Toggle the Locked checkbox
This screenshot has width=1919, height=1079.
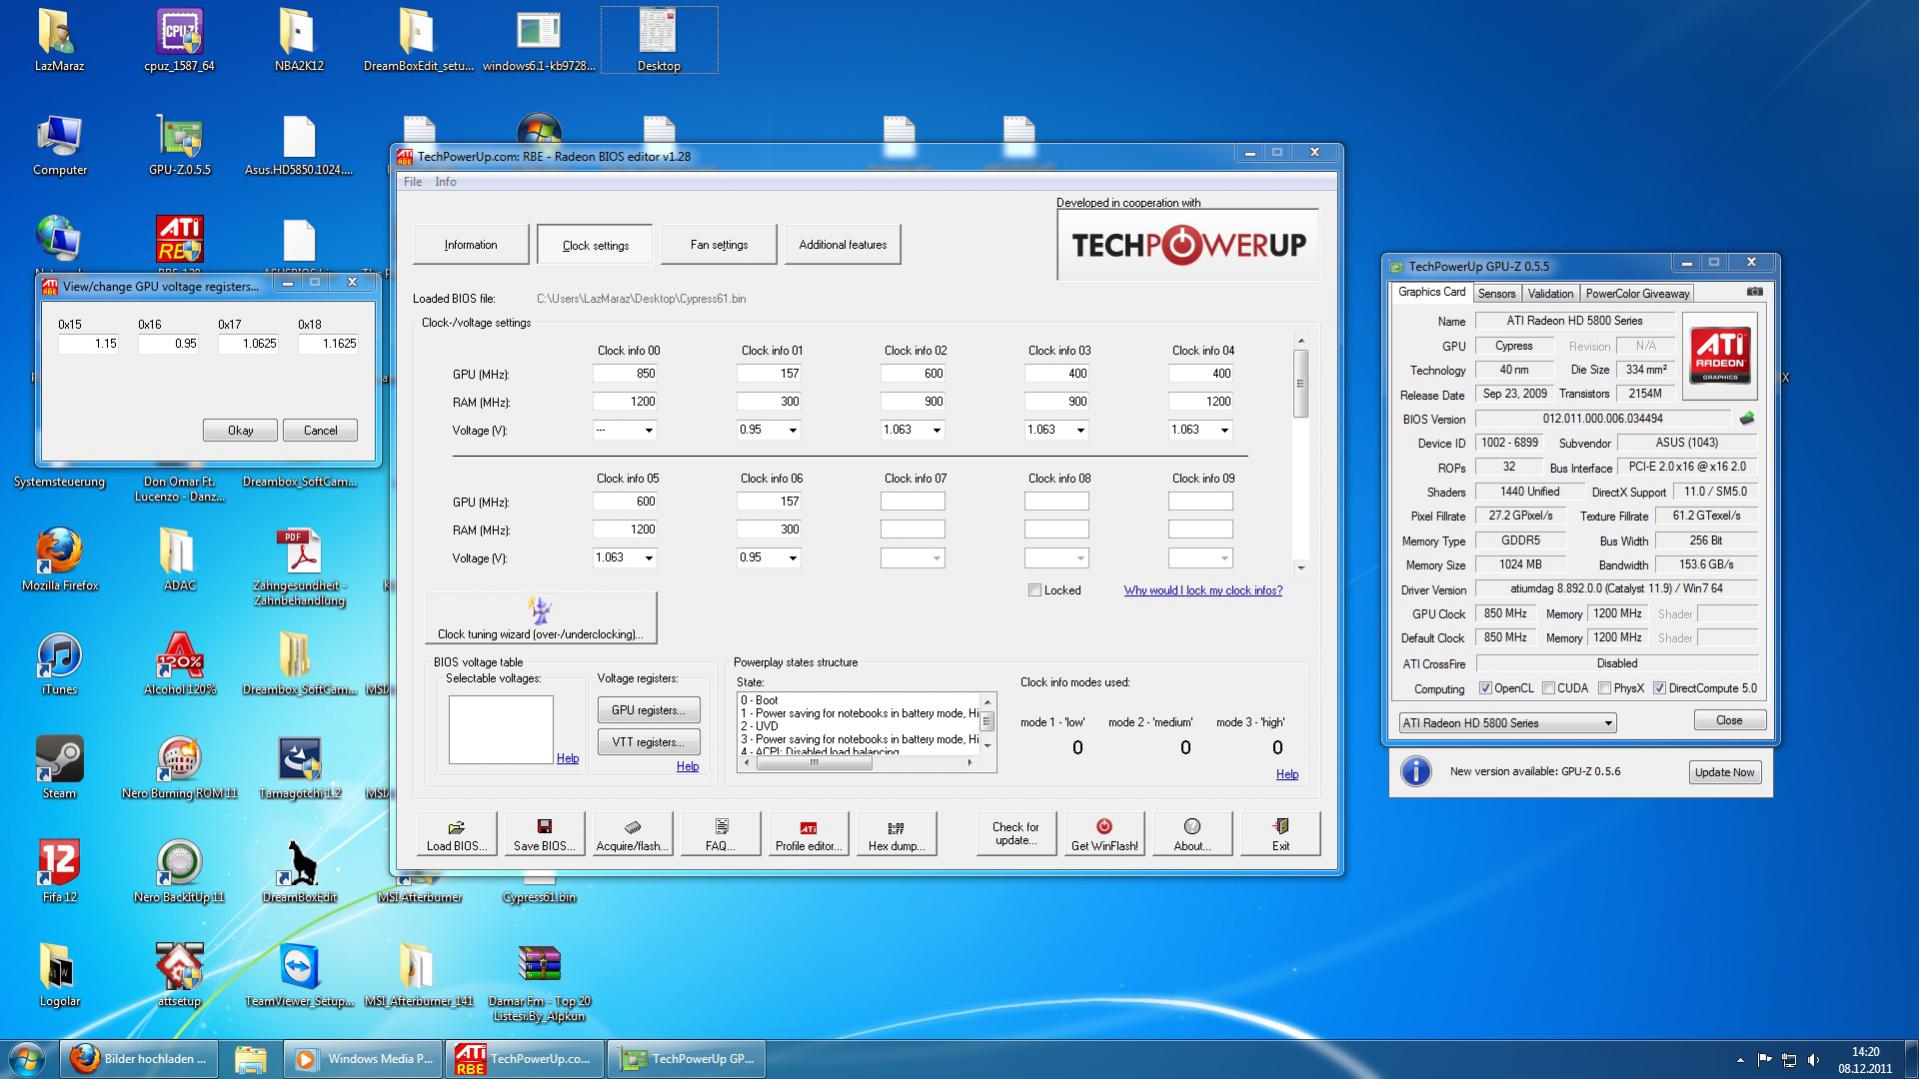pyautogui.click(x=1035, y=590)
